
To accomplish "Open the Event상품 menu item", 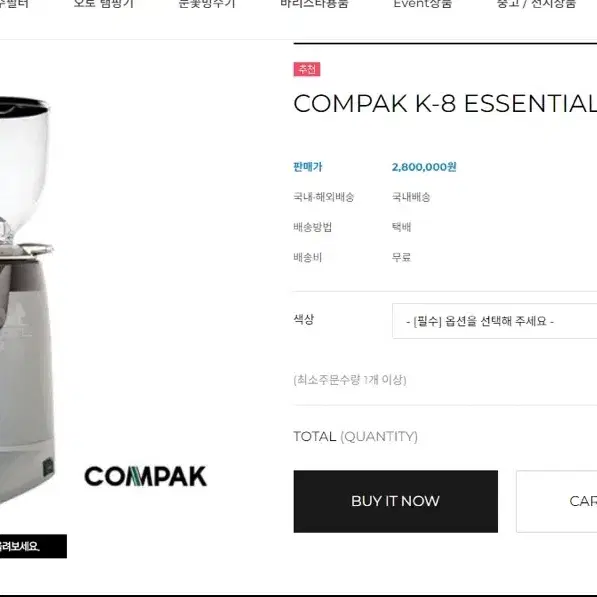I will (x=423, y=4).
